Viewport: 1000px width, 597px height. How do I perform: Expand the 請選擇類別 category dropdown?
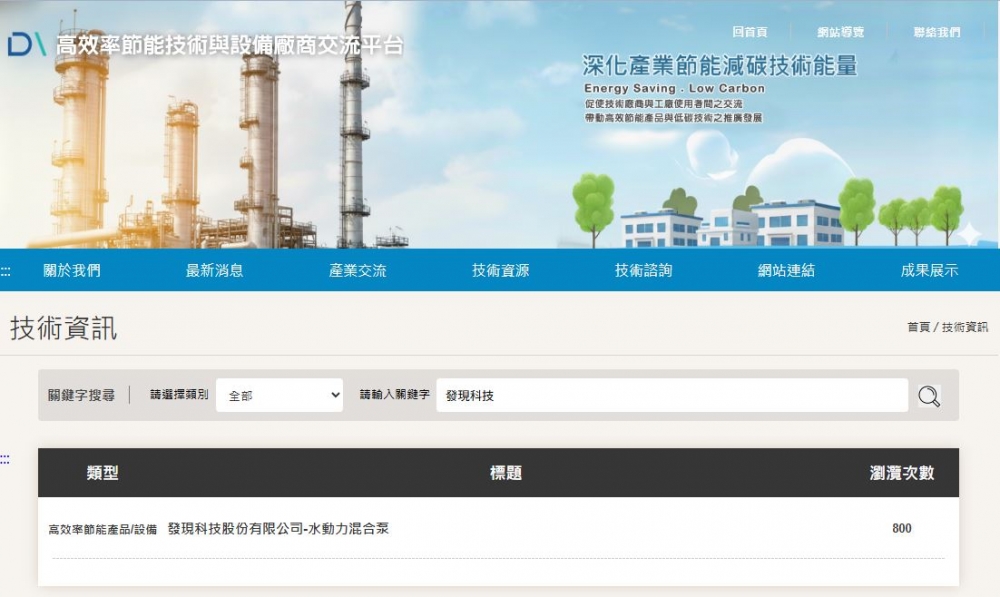(279, 395)
